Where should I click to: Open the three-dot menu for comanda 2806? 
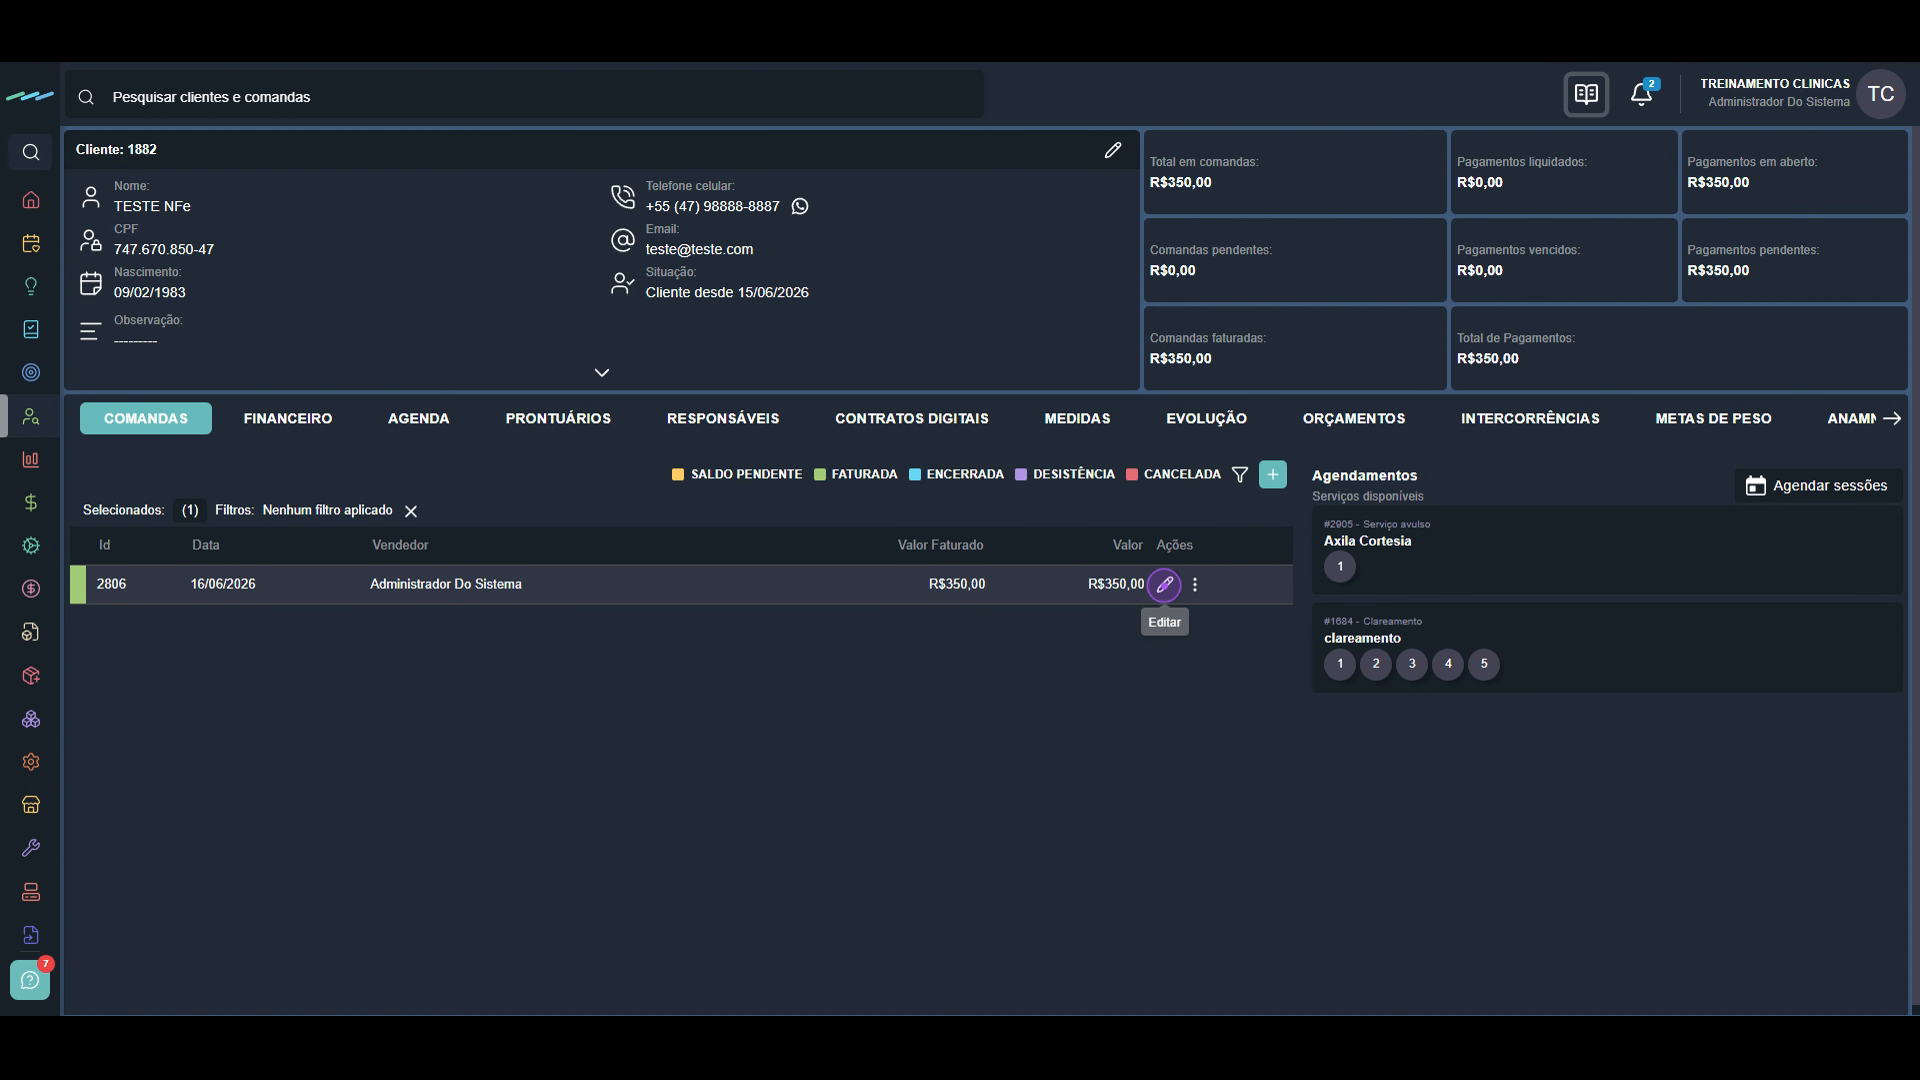click(1195, 585)
